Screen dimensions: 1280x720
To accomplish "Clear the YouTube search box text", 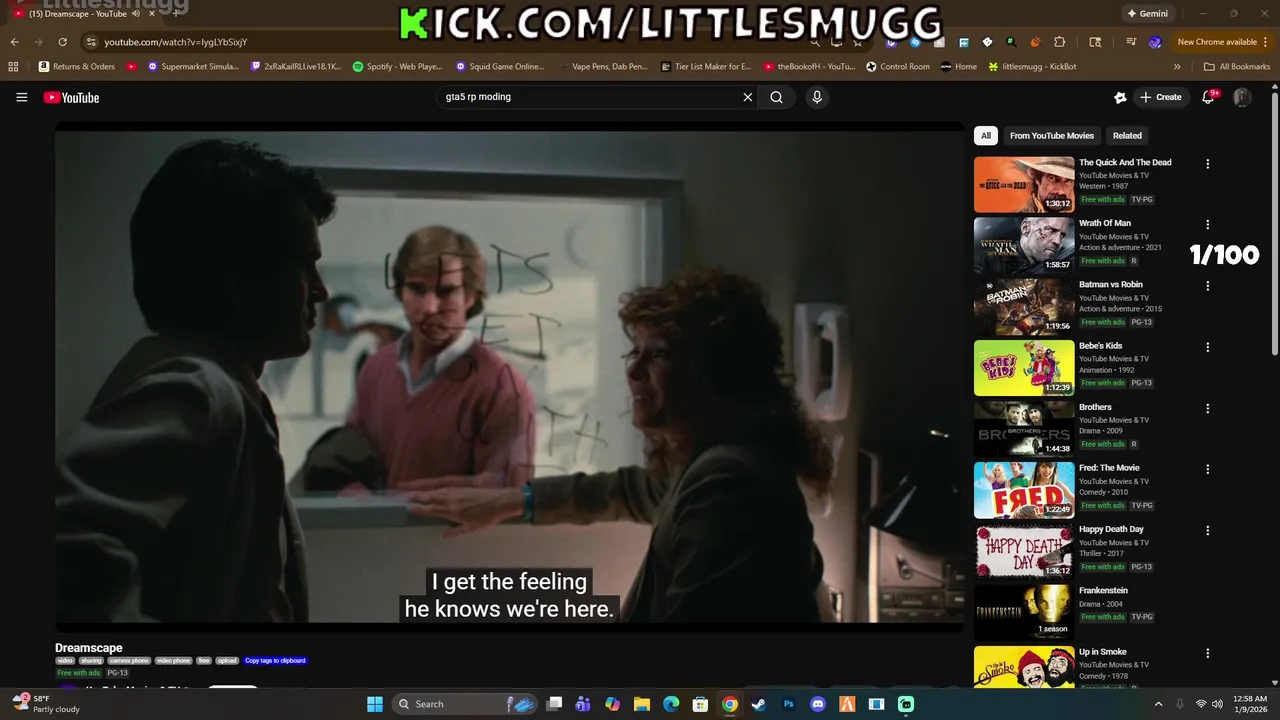I will (x=747, y=97).
